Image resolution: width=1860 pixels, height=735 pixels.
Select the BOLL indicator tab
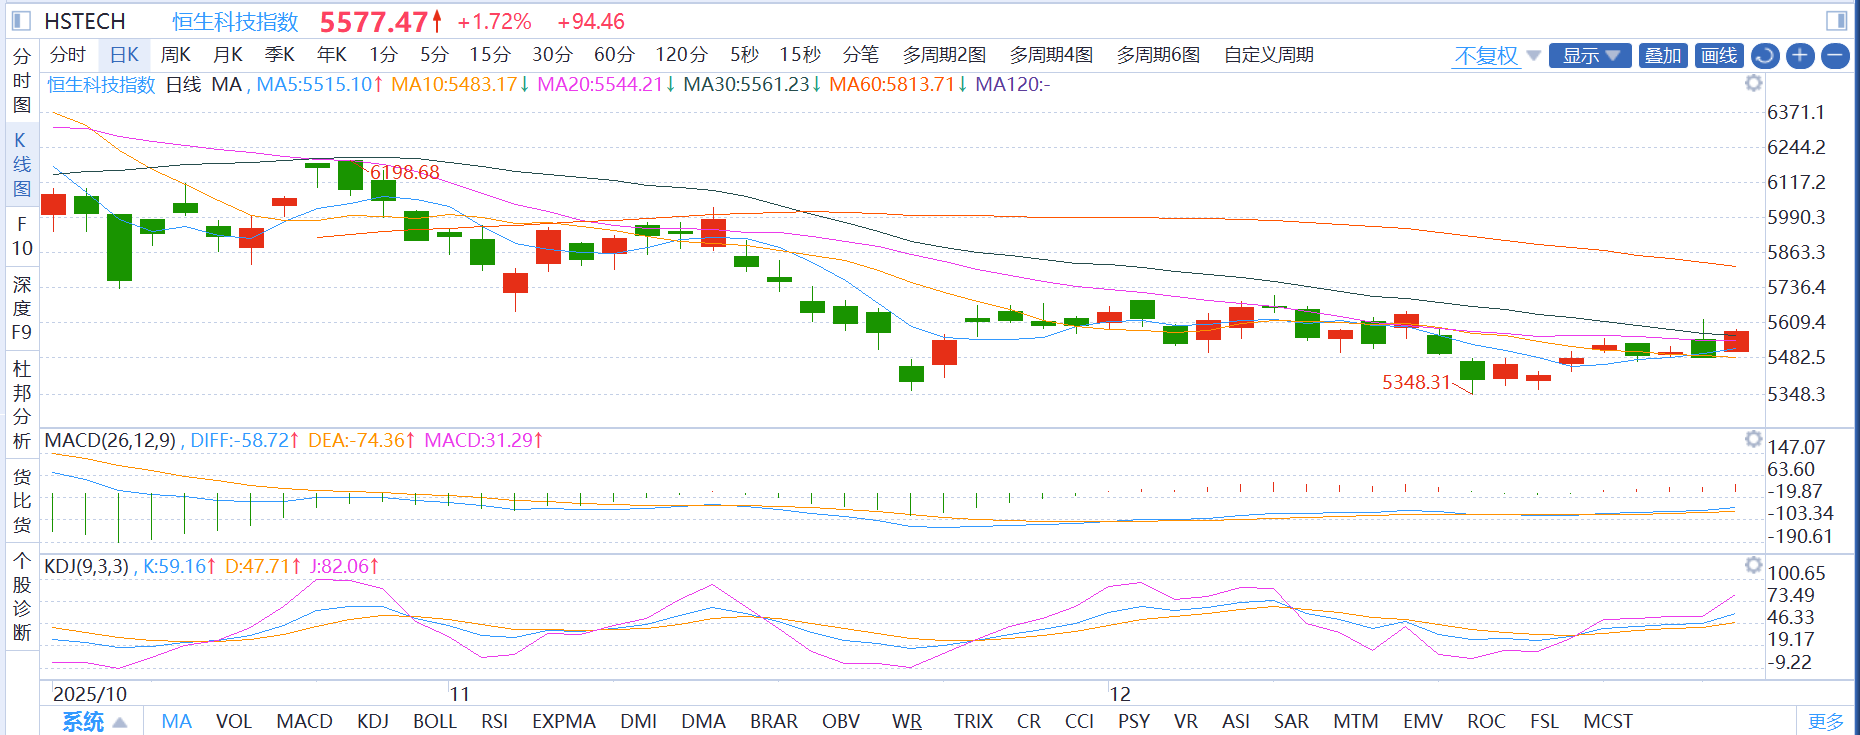pos(435,722)
